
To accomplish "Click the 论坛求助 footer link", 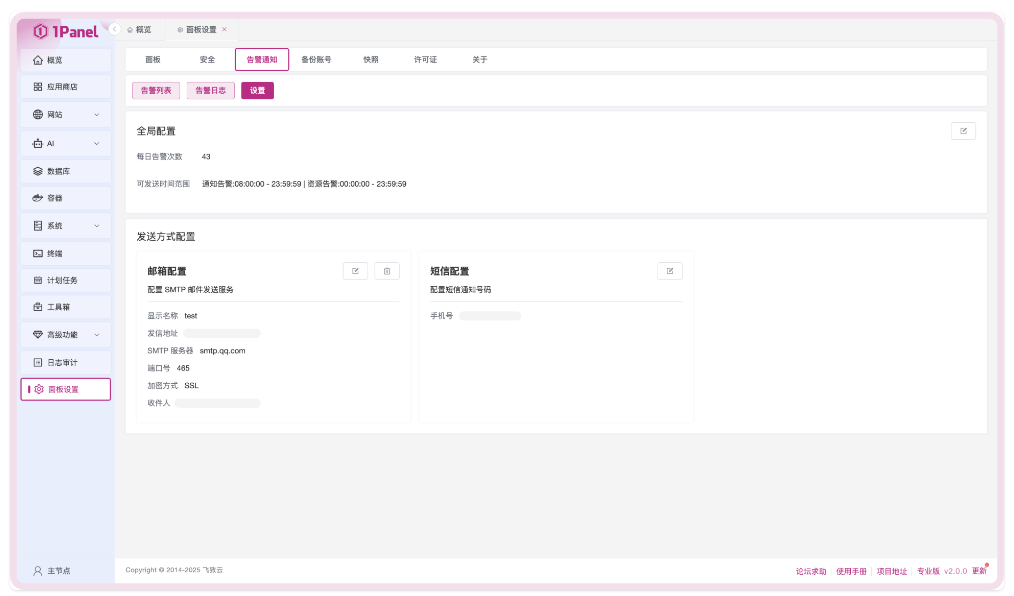I will click(811, 571).
